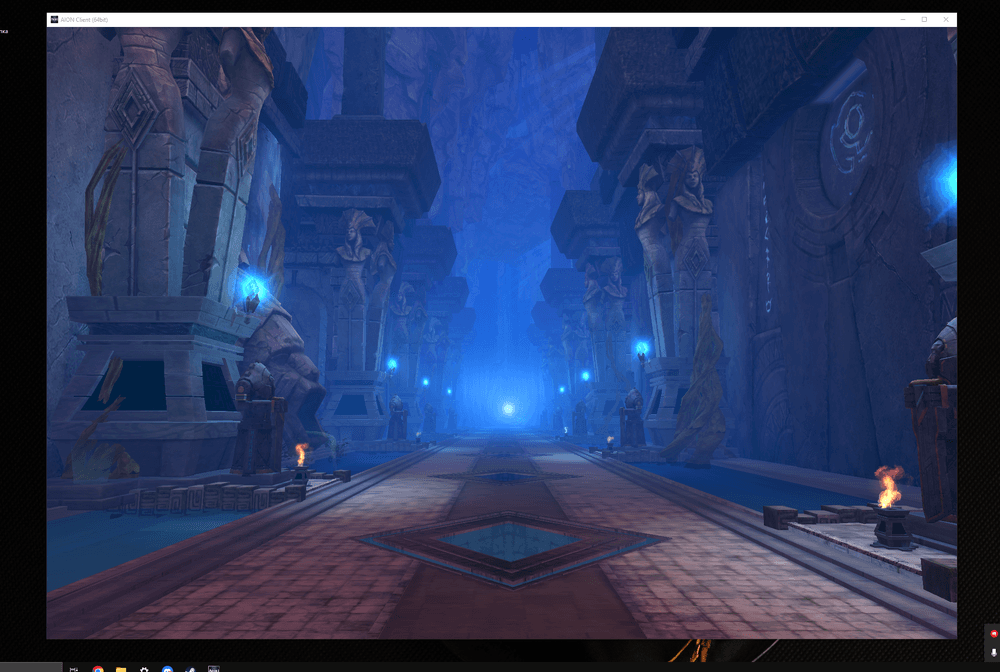This screenshot has width=1000, height=672.
Task: Click the glowing portal at corridor's end
Action: pyautogui.click(x=508, y=408)
